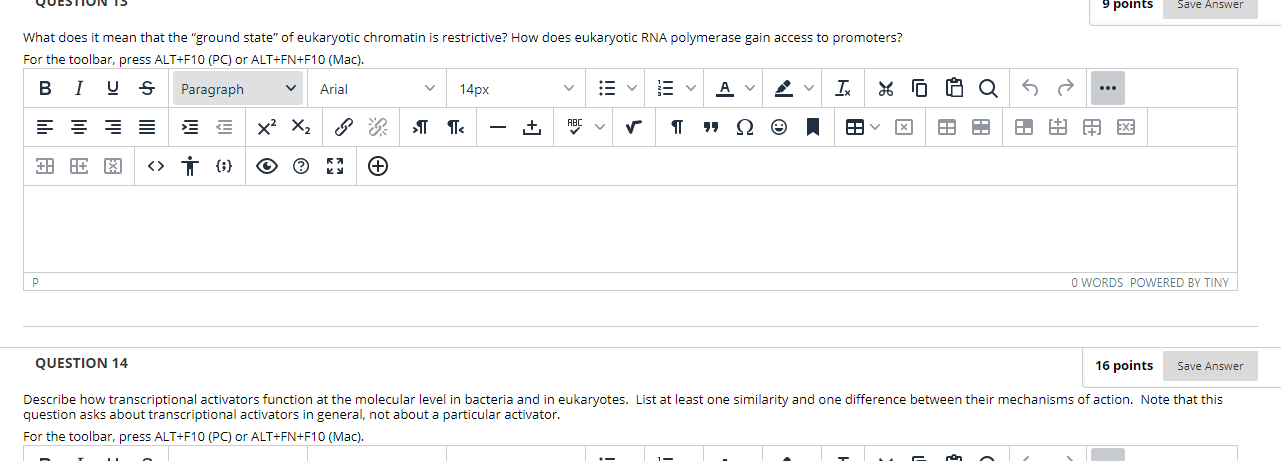This screenshot has width=1281, height=461.
Task: Open find and replace with the magnifier icon
Action: [x=987, y=89]
